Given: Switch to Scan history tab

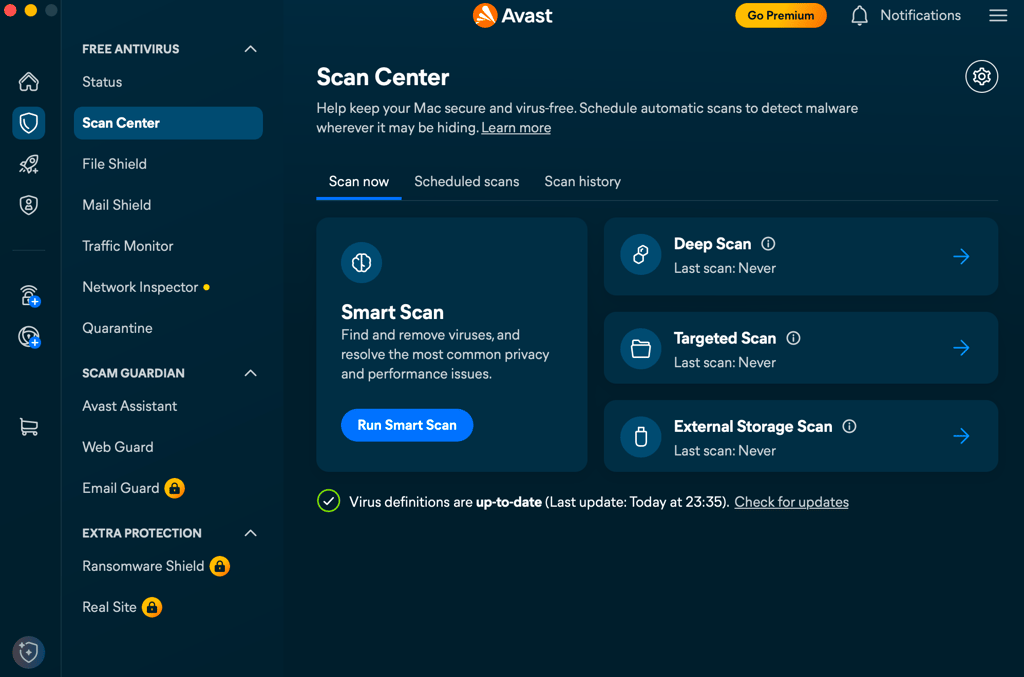Looking at the screenshot, I should pos(583,182).
